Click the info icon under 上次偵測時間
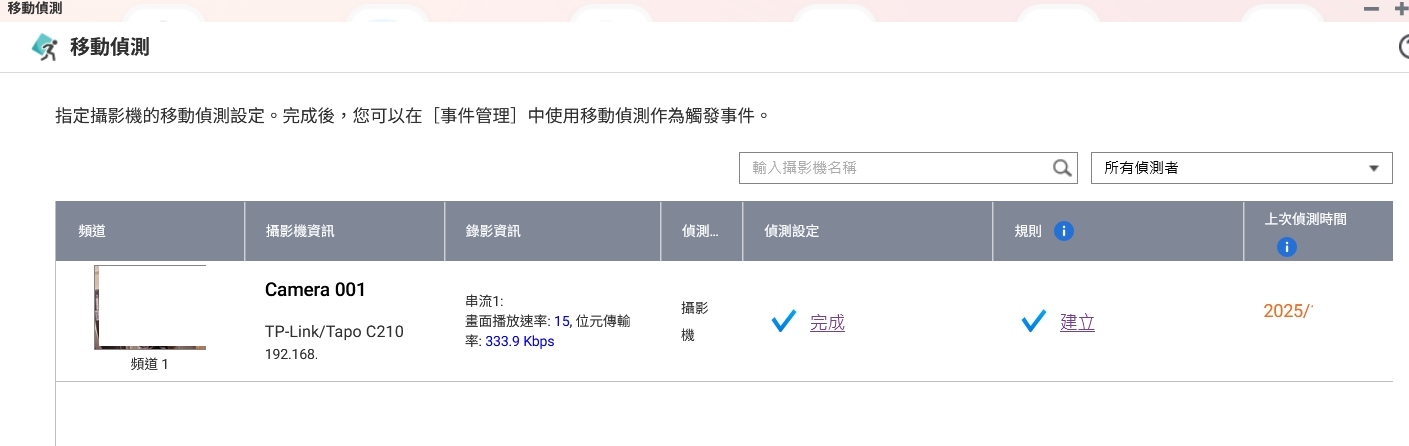Viewport: 1409px width, 446px height. pyautogui.click(x=1287, y=247)
